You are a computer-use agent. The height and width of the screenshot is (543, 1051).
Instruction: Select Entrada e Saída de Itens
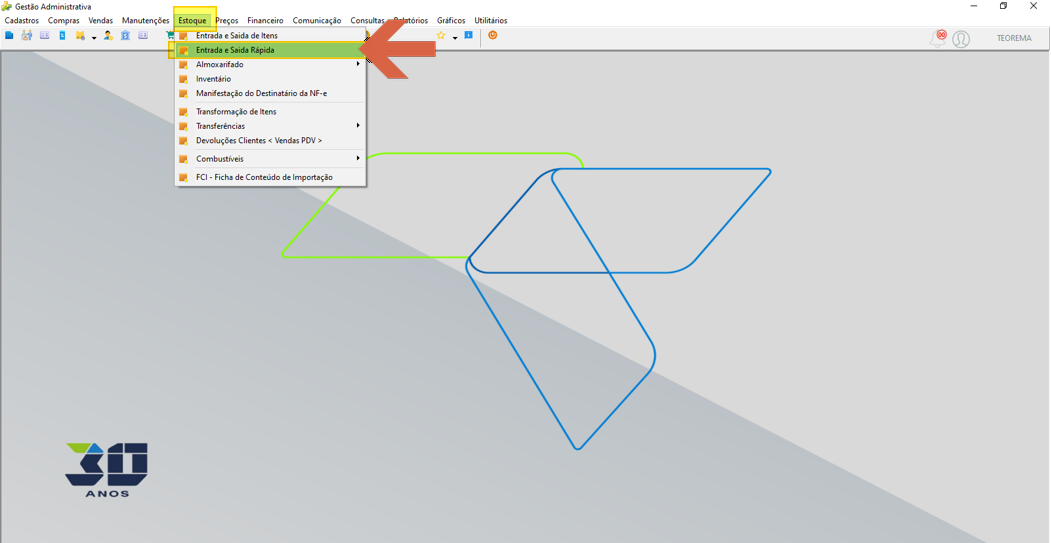click(x=271, y=36)
